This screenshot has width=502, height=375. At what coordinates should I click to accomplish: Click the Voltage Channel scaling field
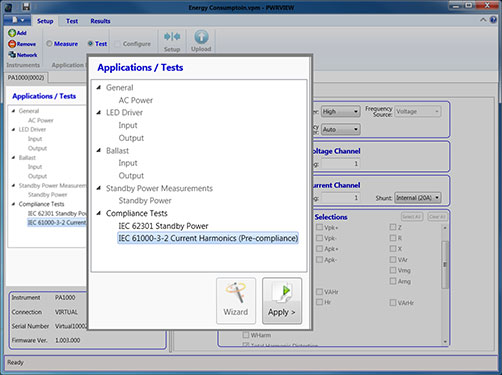click(x=340, y=164)
